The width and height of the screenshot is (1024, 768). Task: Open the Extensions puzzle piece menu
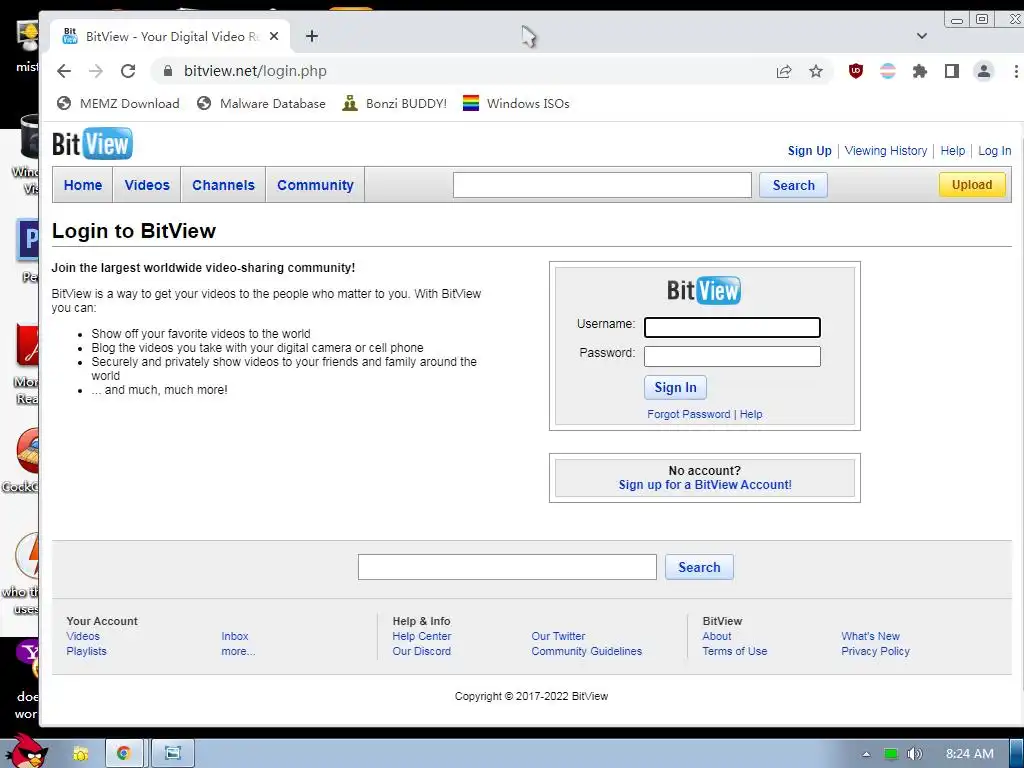tap(920, 71)
